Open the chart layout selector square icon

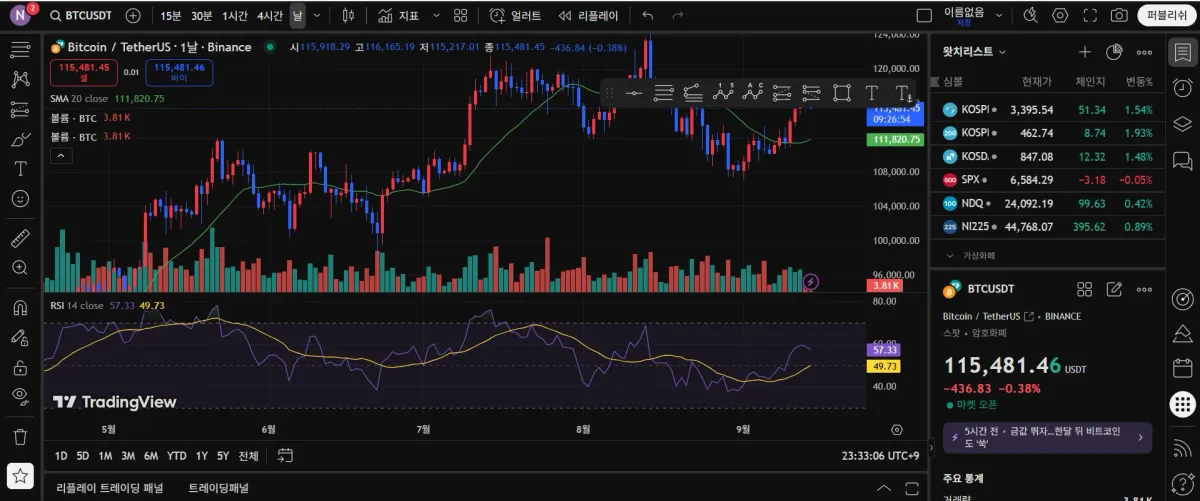[924, 16]
